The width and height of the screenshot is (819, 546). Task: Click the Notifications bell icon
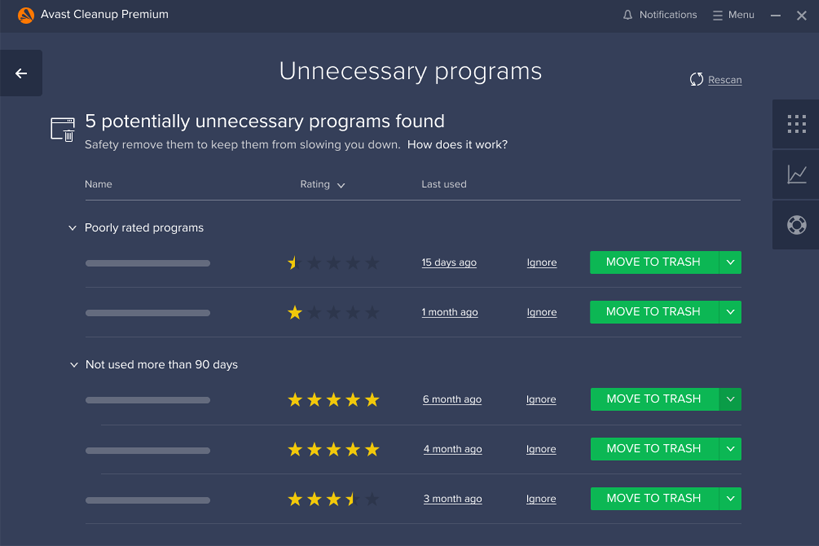point(627,15)
